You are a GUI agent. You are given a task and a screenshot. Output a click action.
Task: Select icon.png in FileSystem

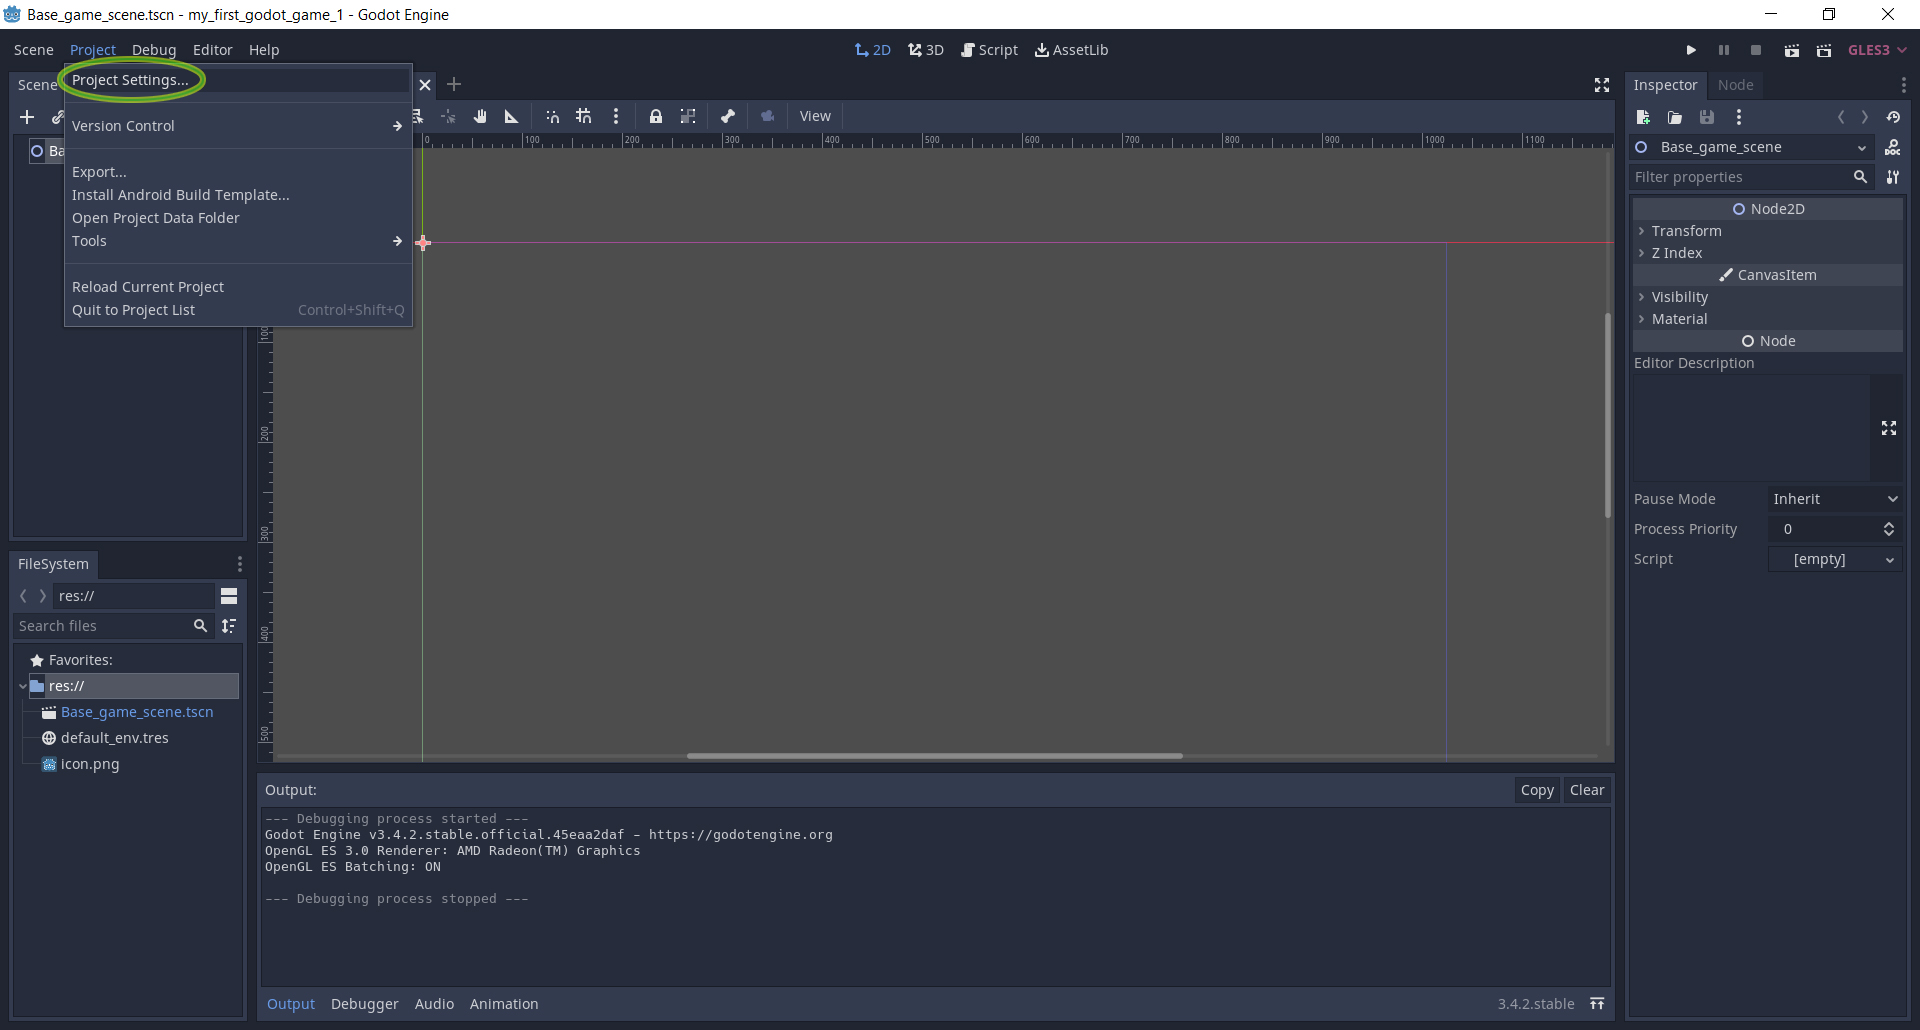point(90,764)
